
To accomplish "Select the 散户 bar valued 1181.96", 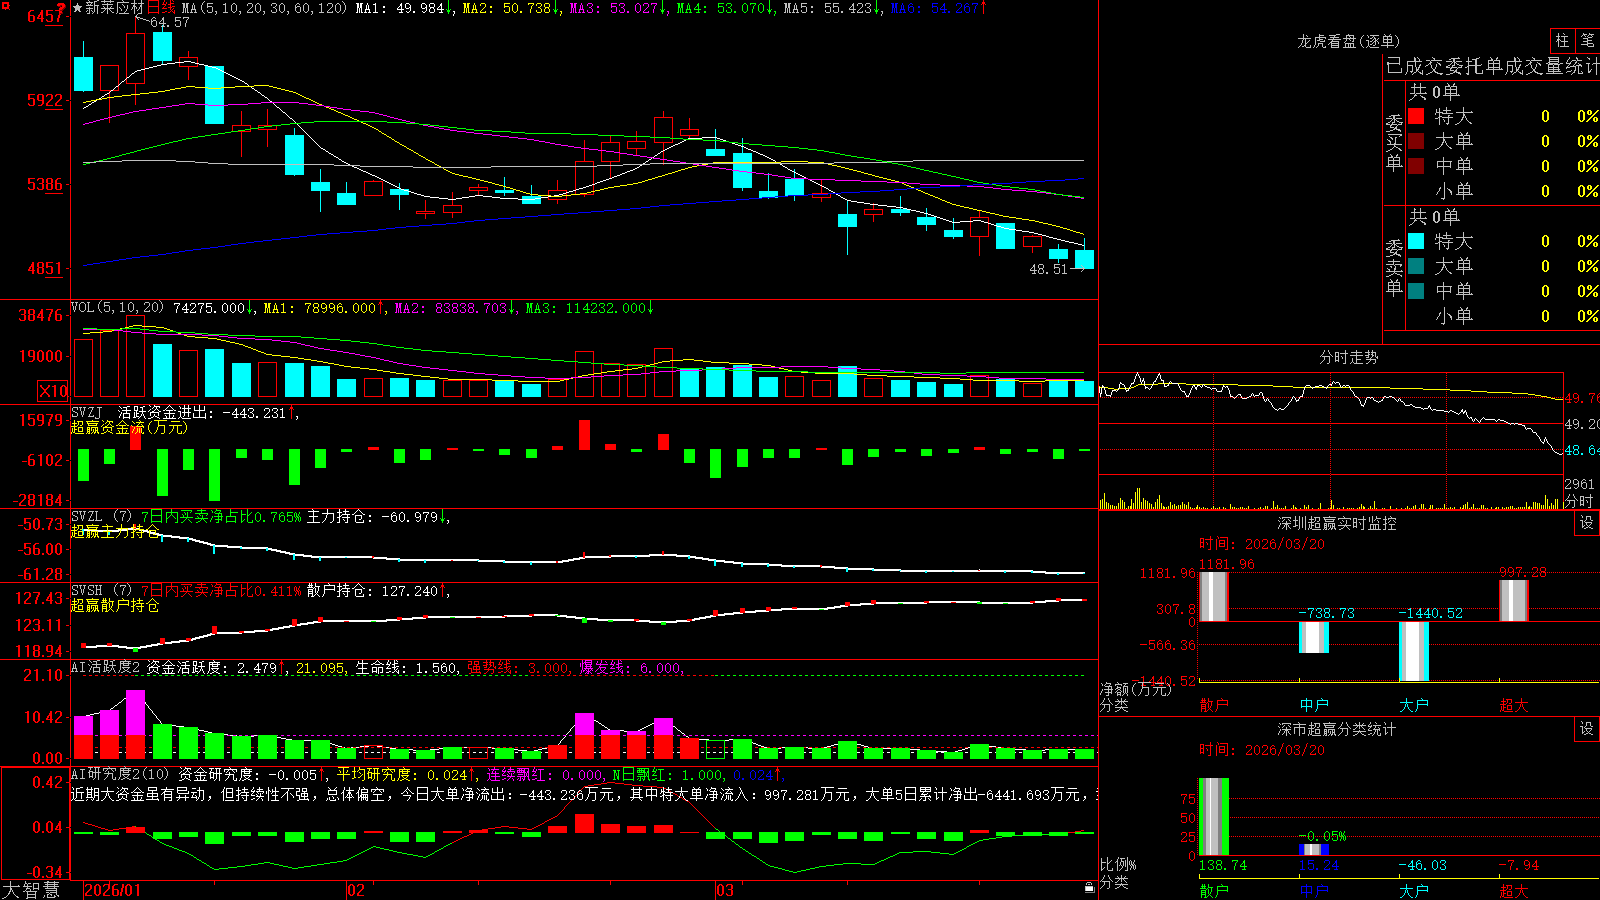I will coord(1213,596).
